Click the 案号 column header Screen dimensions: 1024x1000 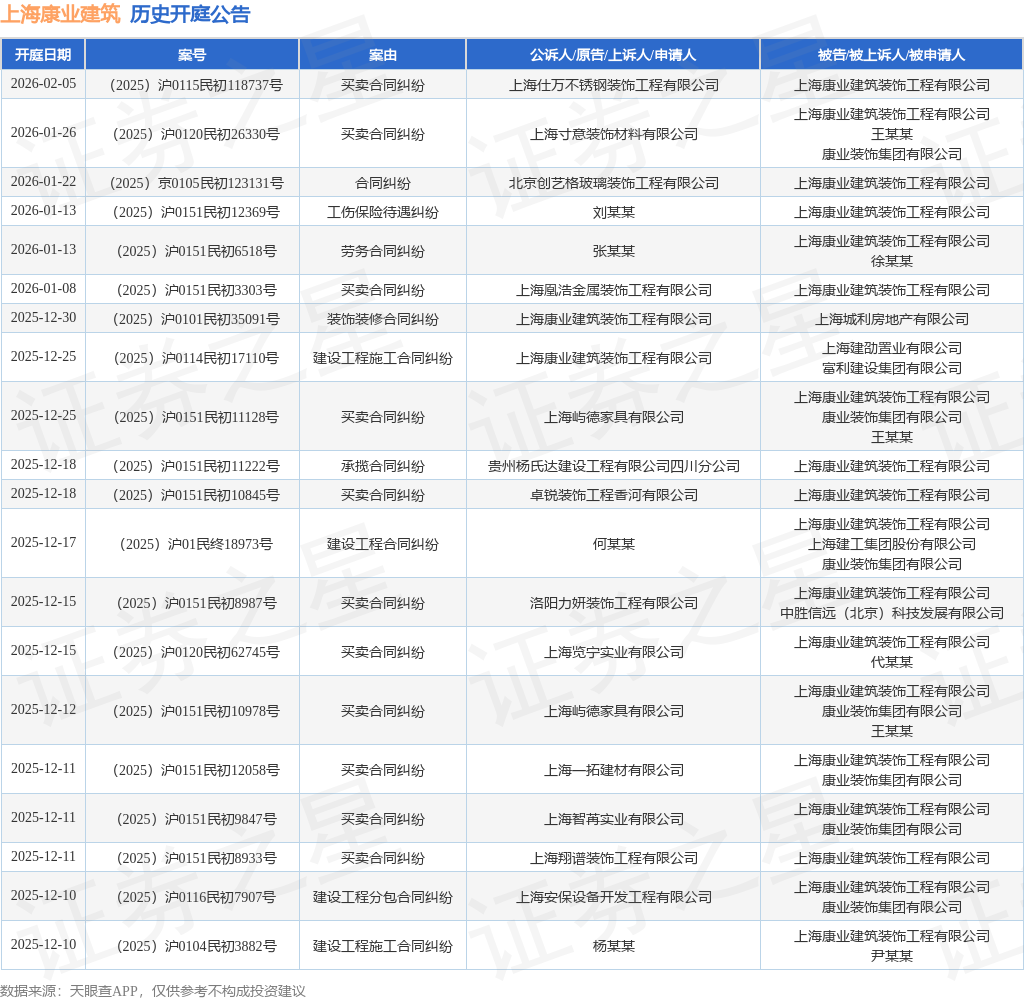coord(192,55)
